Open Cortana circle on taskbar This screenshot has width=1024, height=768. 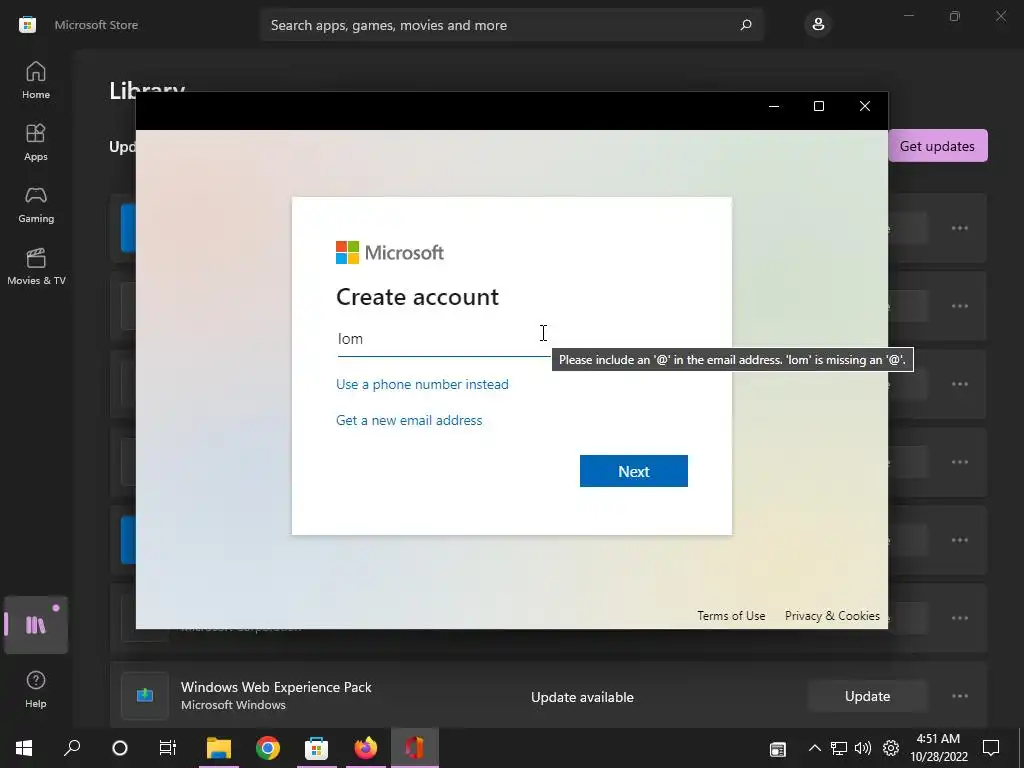[x=120, y=748]
